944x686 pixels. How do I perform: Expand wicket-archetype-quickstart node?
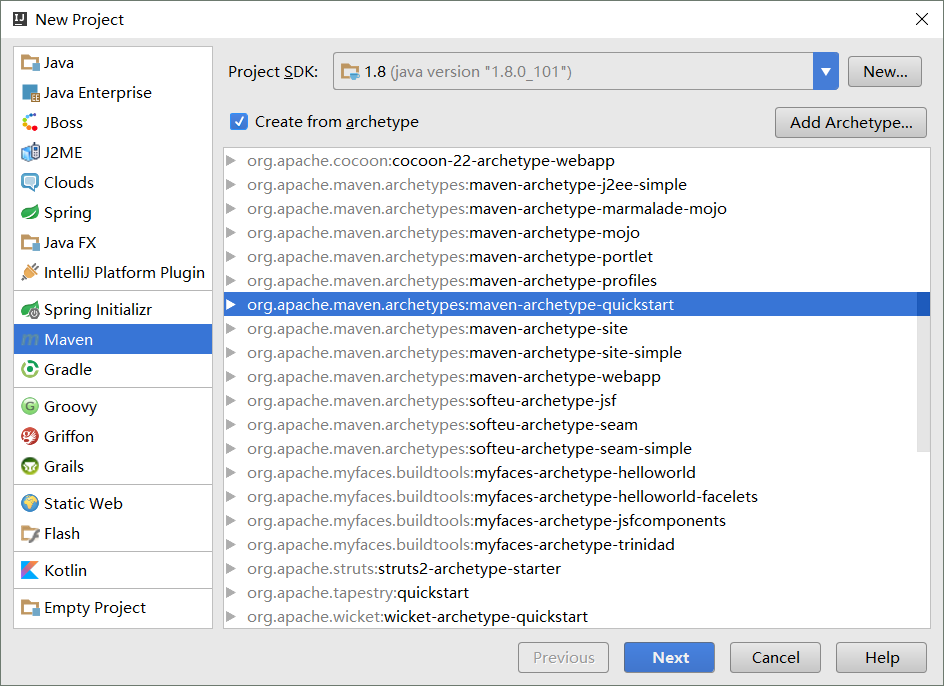point(231,617)
